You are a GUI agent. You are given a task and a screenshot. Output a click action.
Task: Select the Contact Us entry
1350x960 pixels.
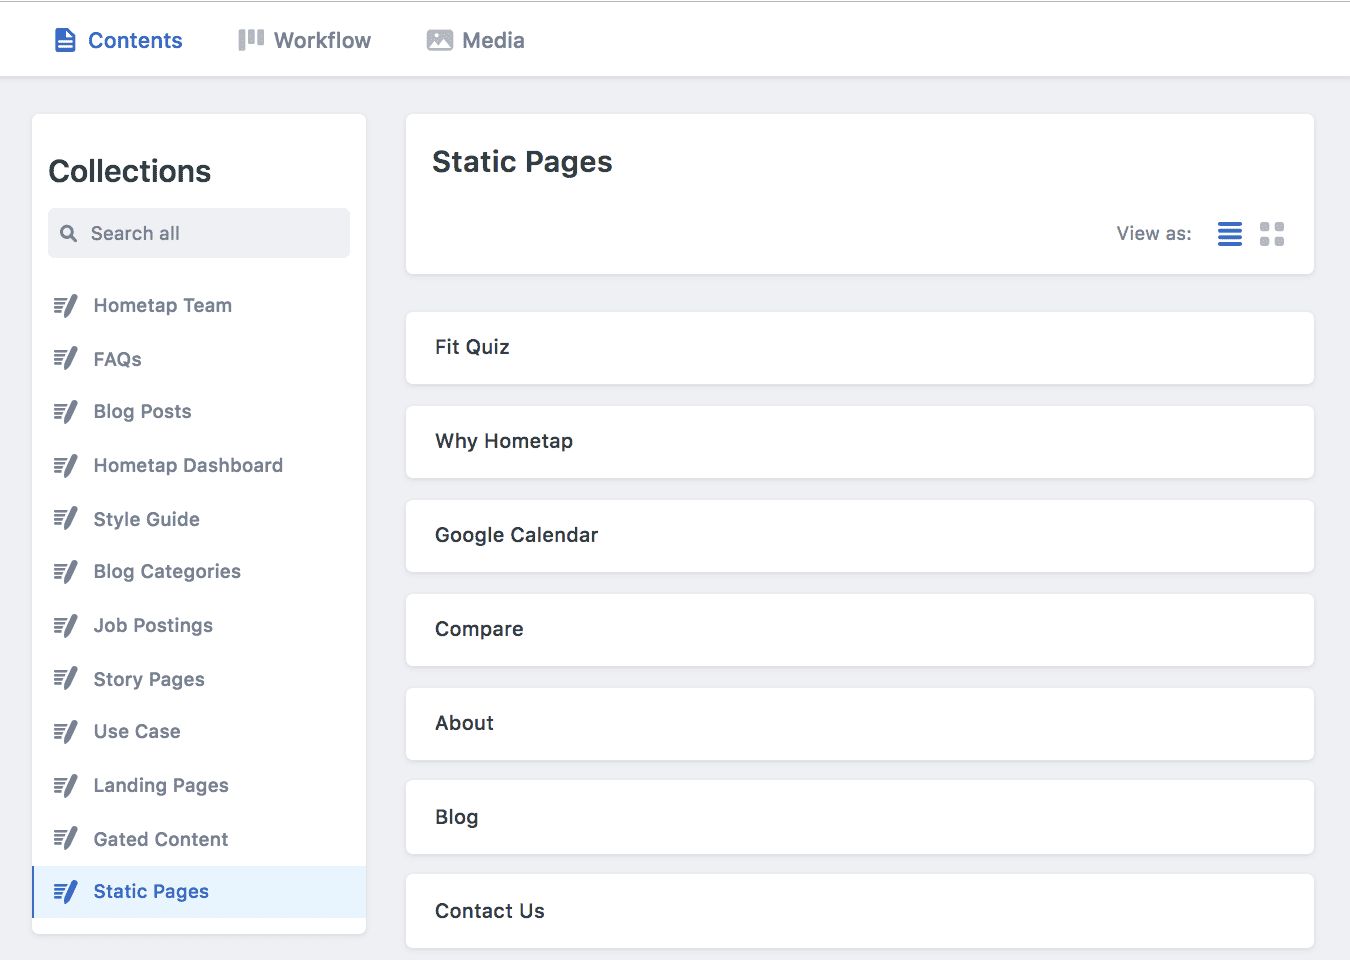[859, 911]
